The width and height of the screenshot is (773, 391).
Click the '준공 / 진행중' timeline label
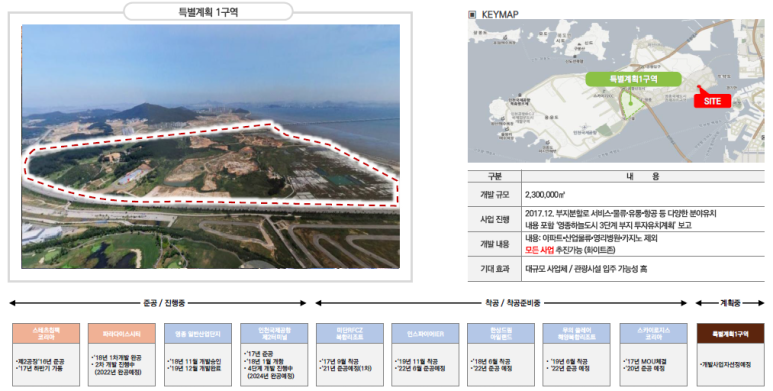tap(164, 303)
